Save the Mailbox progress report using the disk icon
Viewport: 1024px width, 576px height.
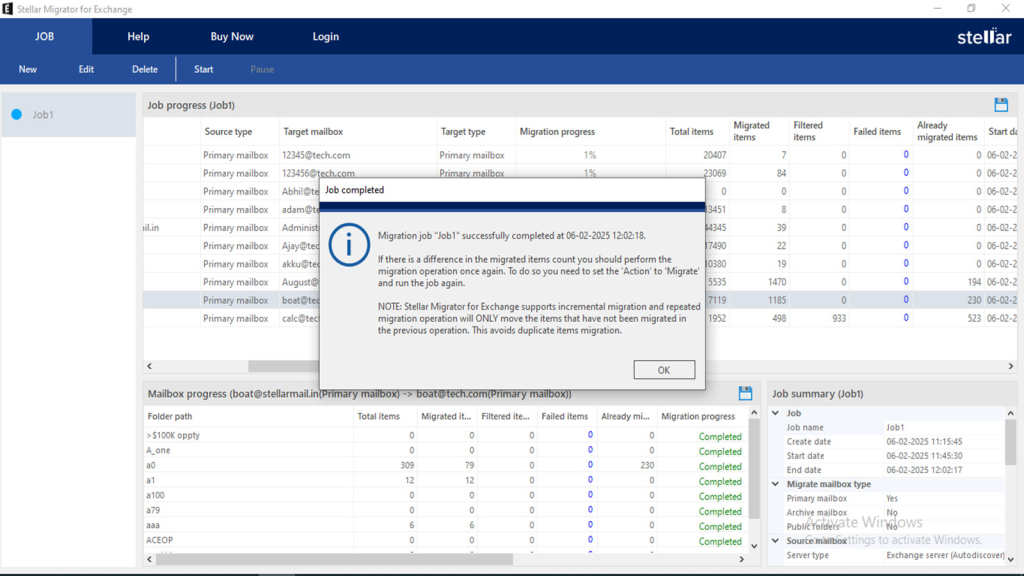pyautogui.click(x=745, y=393)
